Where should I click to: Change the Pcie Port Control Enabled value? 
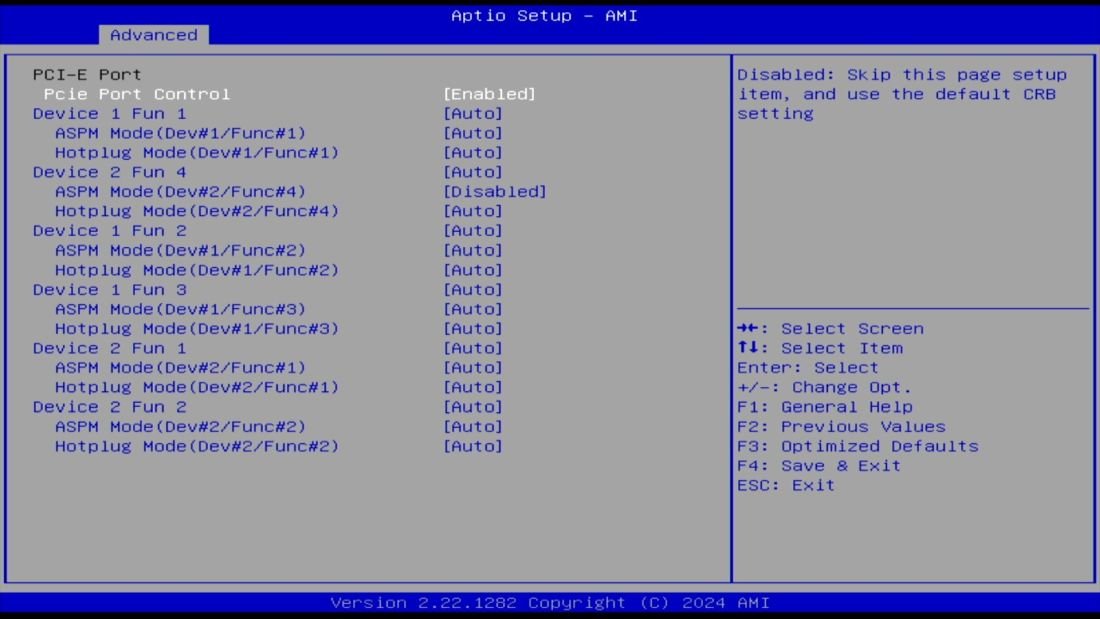(x=490, y=94)
